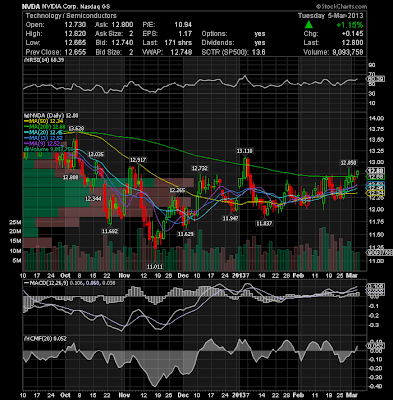Click the +1.15% percent change value
Screen dimensions: 393x400
click(x=349, y=25)
